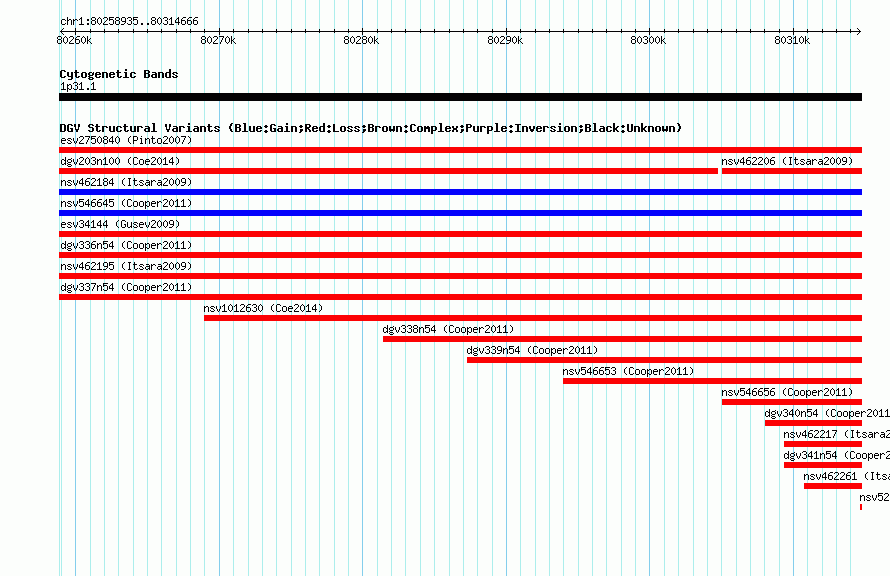Select the black 1p31.1 cytogenetic band bar

click(x=460, y=97)
